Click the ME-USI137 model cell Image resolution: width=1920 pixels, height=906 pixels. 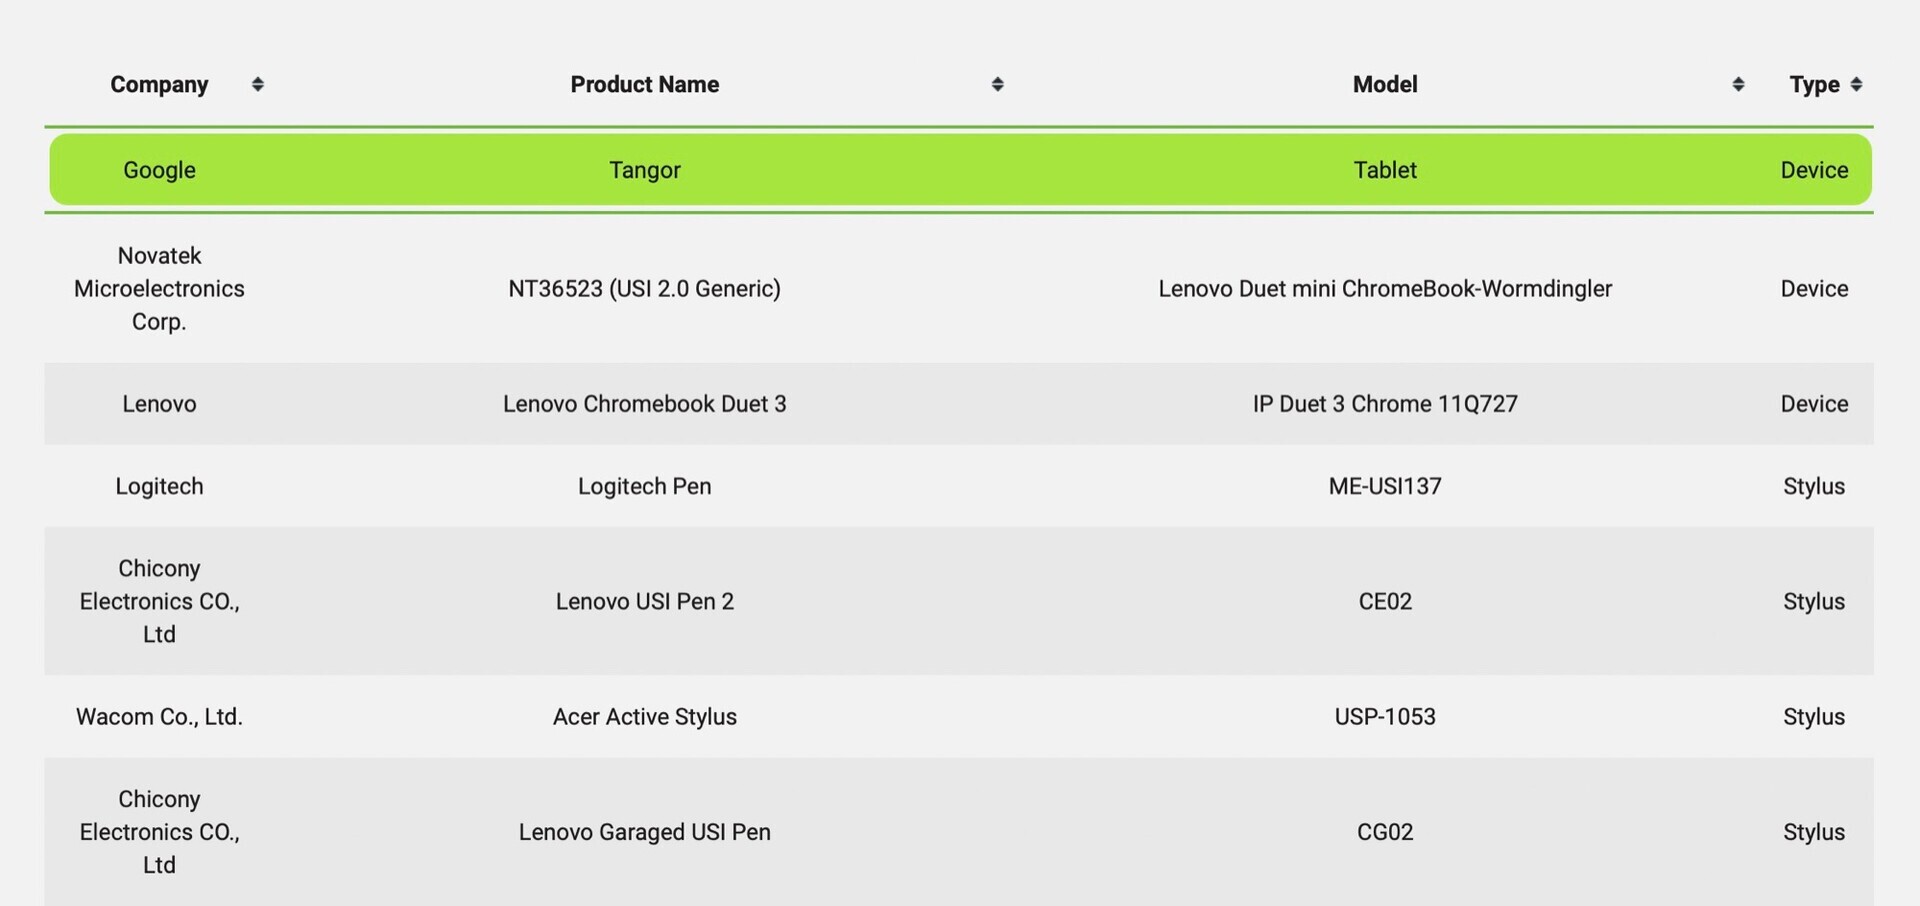[1384, 486]
